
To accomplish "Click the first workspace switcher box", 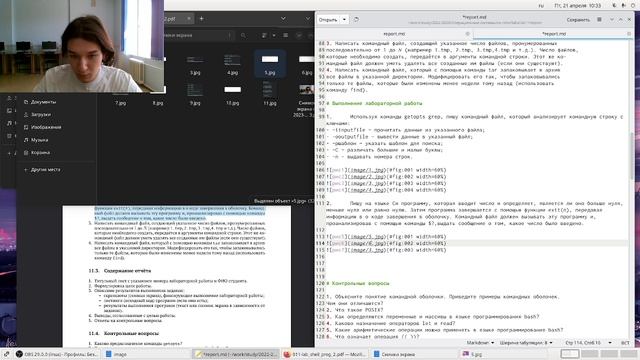I will (x=570, y=354).
